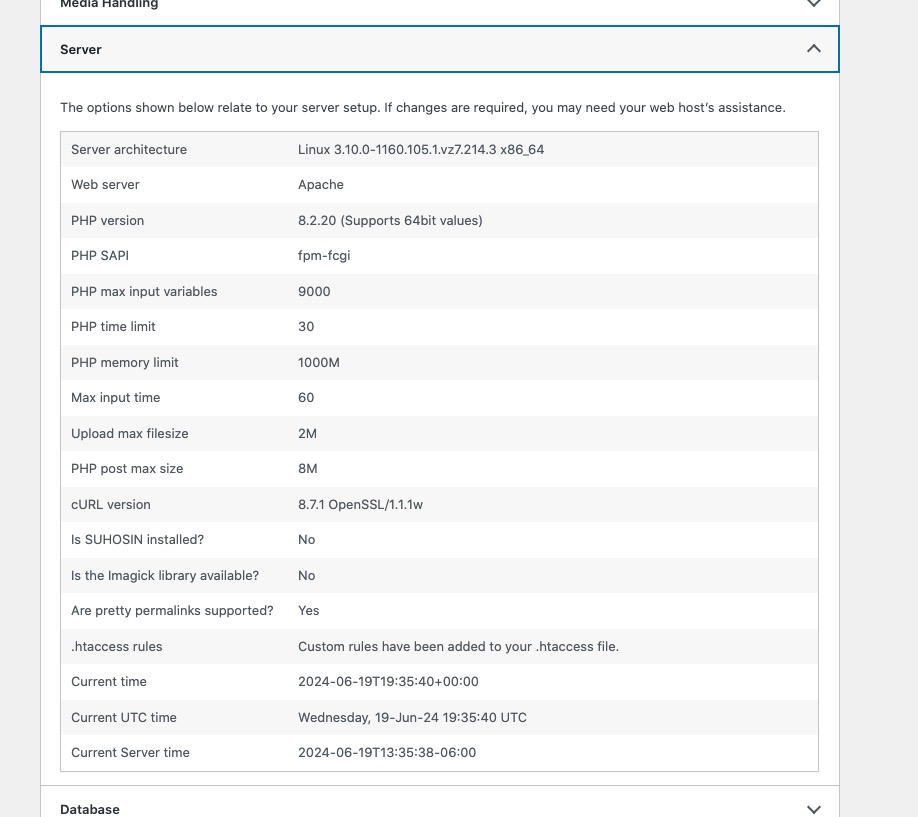The image size is (918, 817).
Task: Select the PHP memory limit 1000M
Action: (x=318, y=363)
